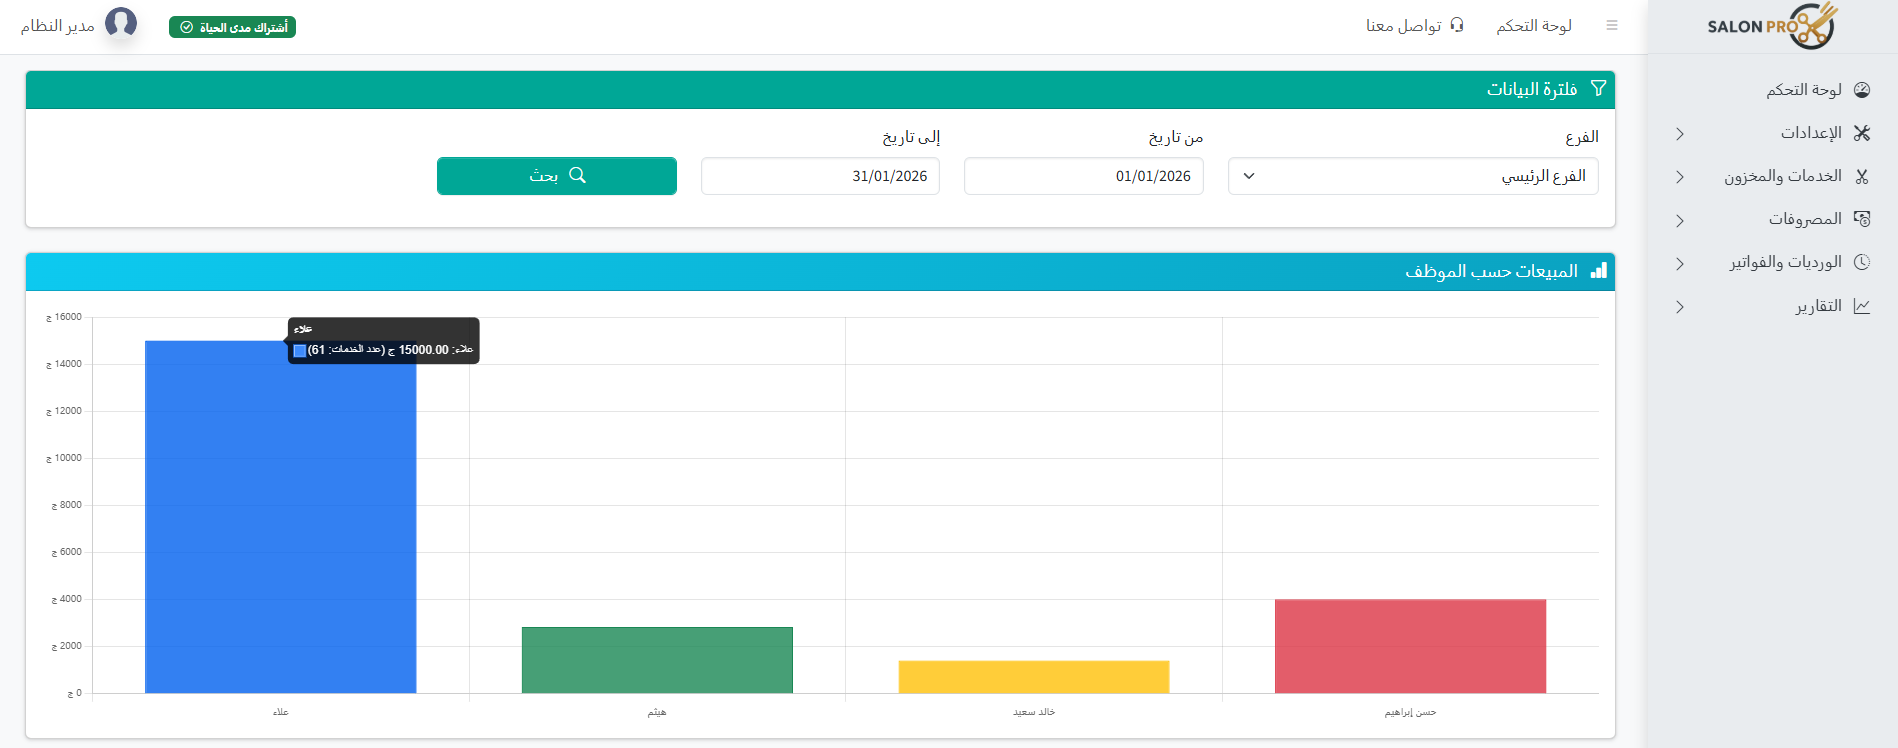The image size is (1898, 748).
Task: Click the blue علاء sales bar
Action: point(280,520)
